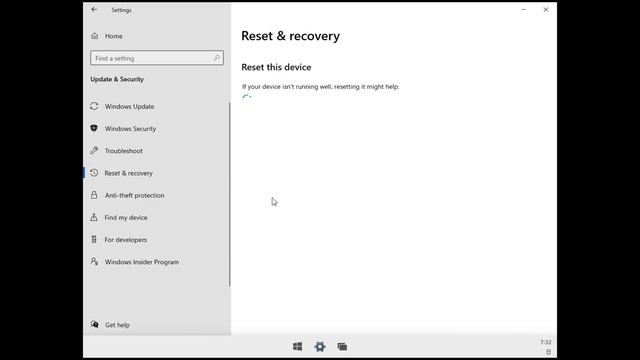The image size is (640, 360).
Task: Open the Settings gear on taskbar
Action: [320, 347]
